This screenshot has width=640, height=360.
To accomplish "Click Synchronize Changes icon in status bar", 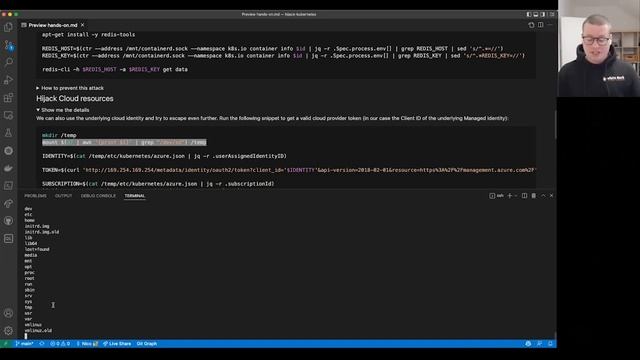I will pos(42,344).
